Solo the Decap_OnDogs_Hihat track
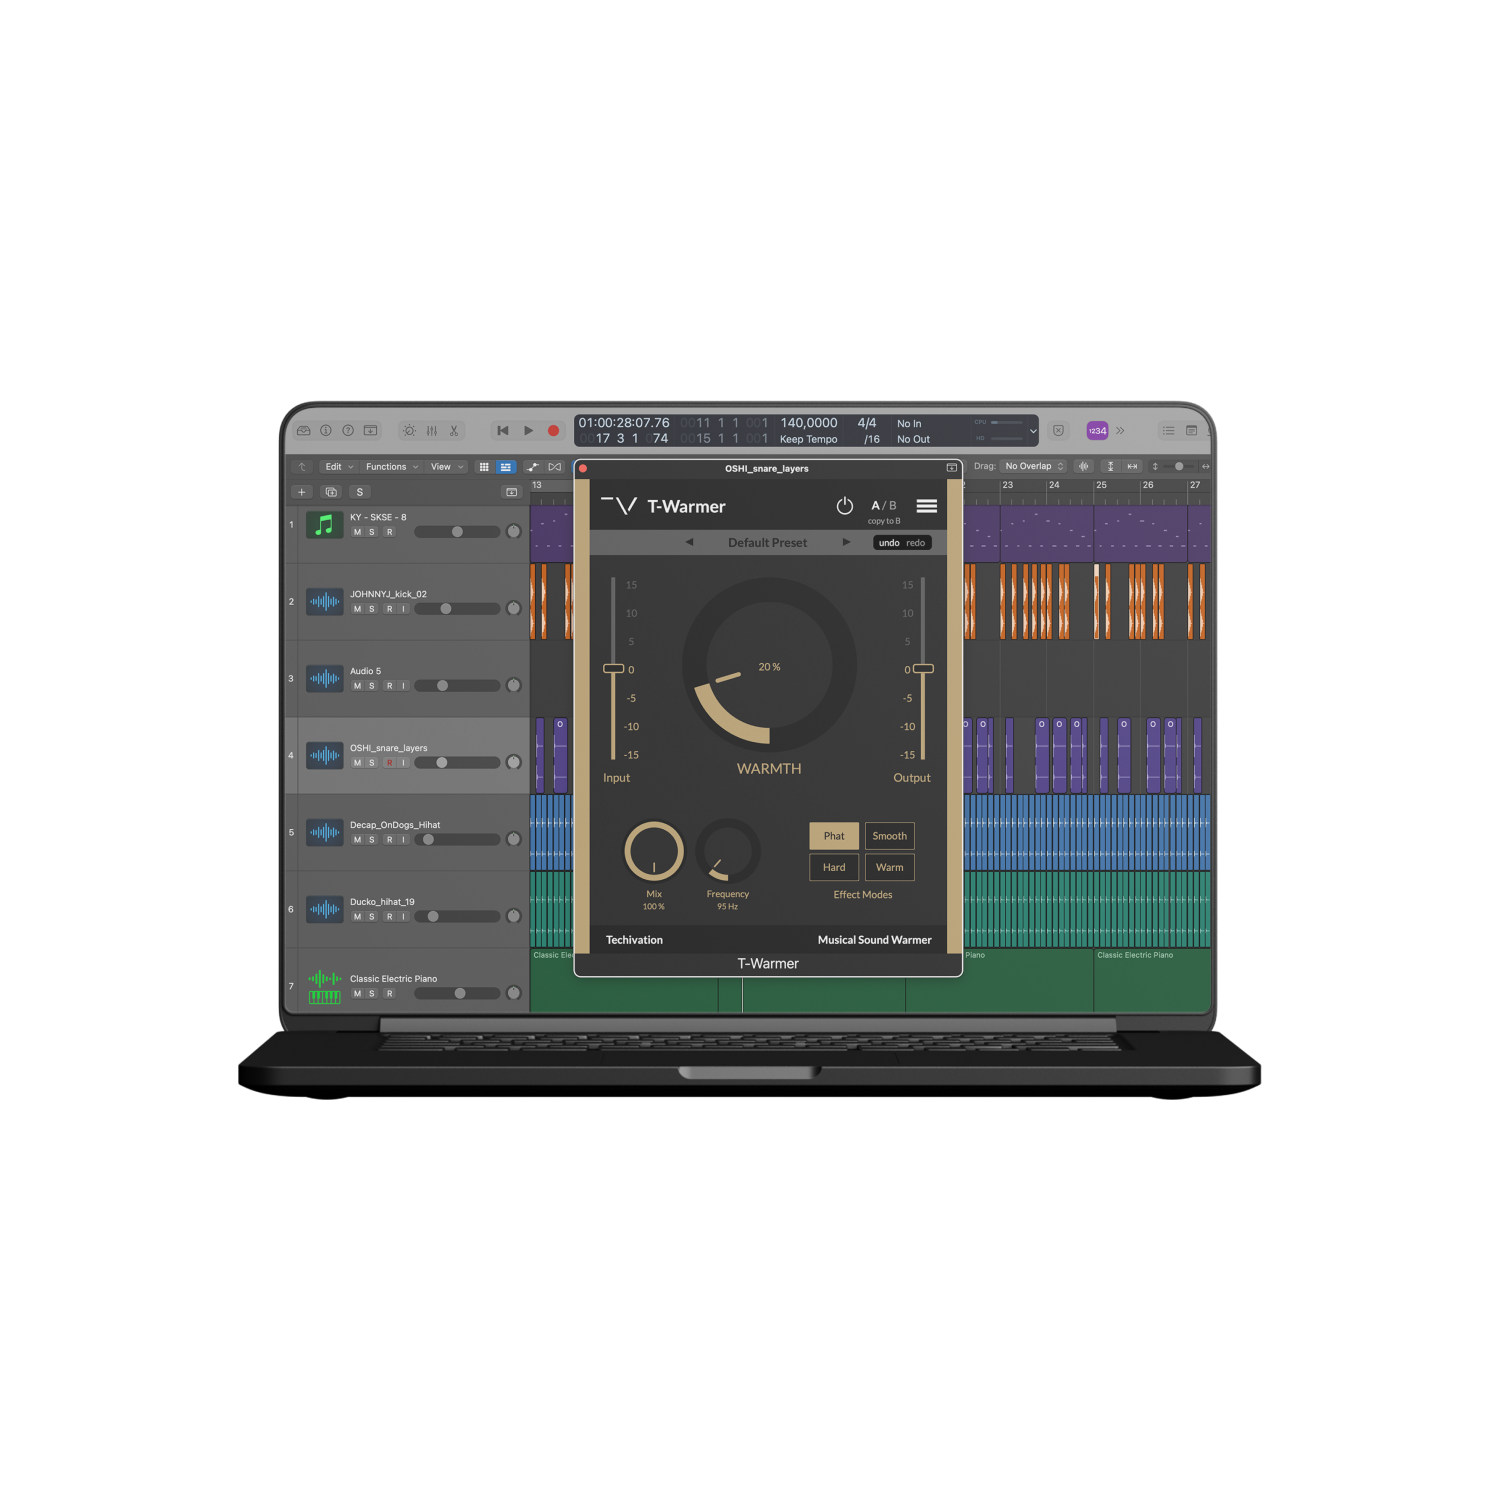 tap(372, 840)
